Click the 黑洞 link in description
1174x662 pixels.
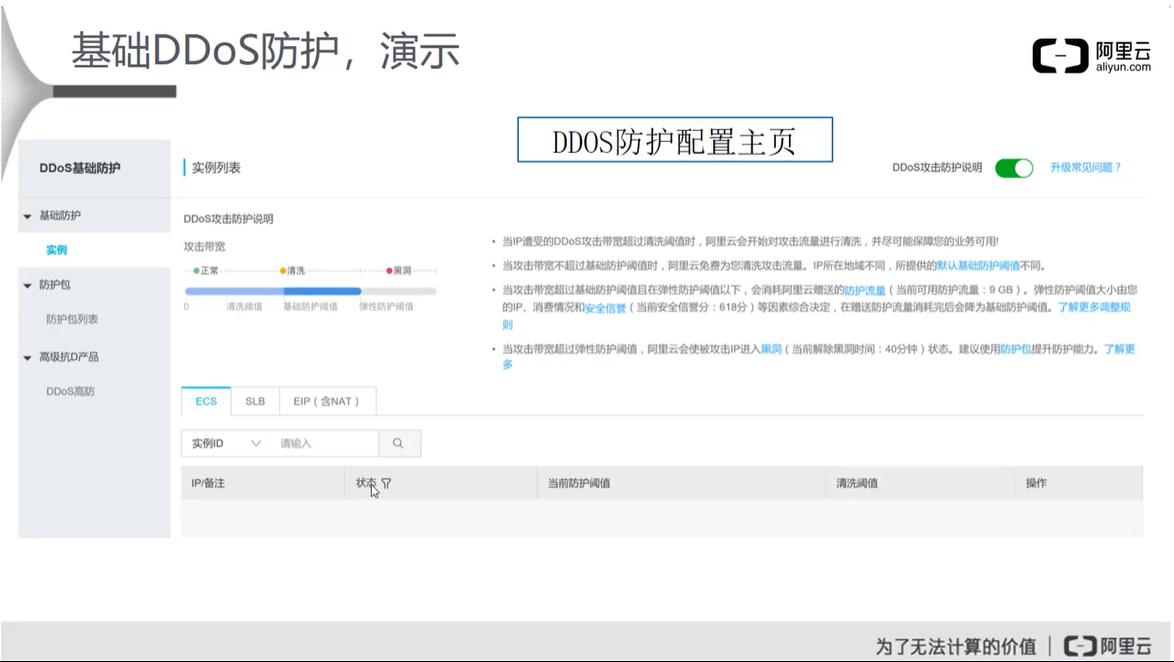point(771,349)
